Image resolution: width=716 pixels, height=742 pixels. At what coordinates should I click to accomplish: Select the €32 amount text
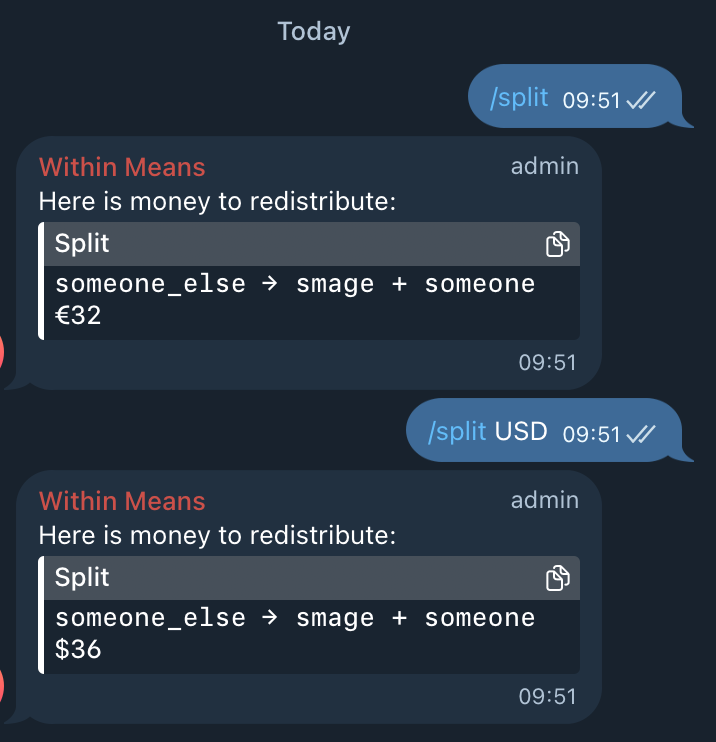pyautogui.click(x=78, y=315)
